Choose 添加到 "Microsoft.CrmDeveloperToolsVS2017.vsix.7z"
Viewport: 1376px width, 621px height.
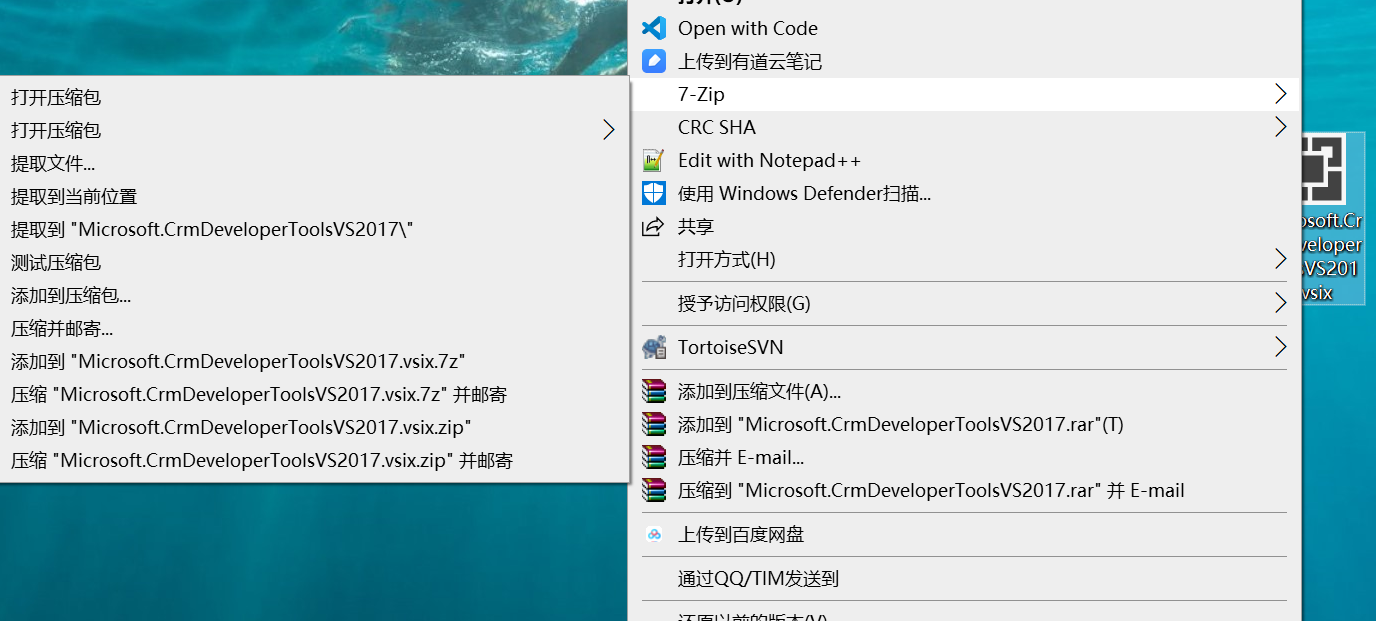(x=314, y=361)
